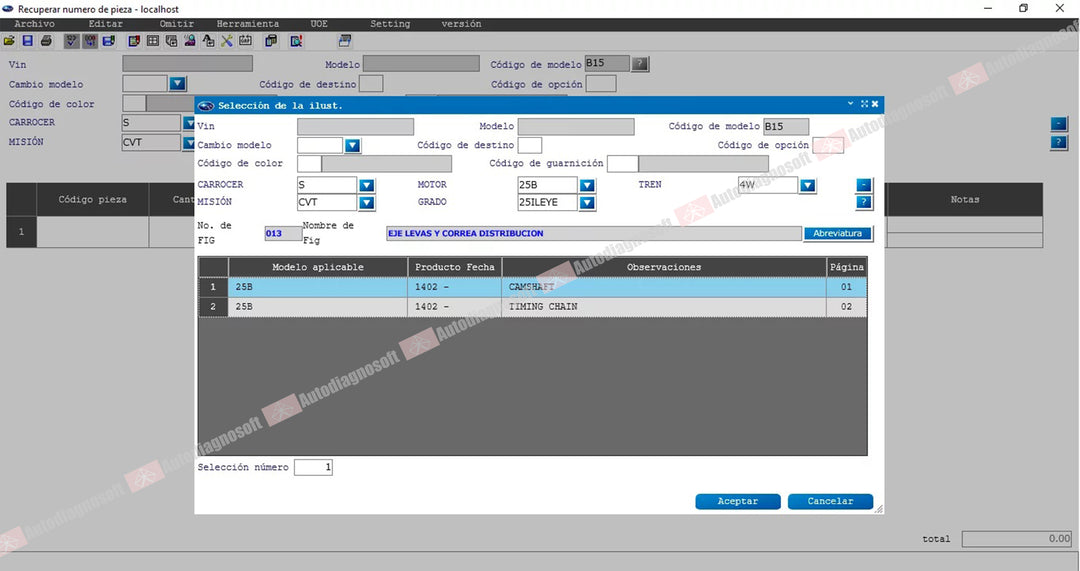Open the CARROCER dropdown in the dialog
Viewport: 1080px width, 571px height.
pos(366,185)
